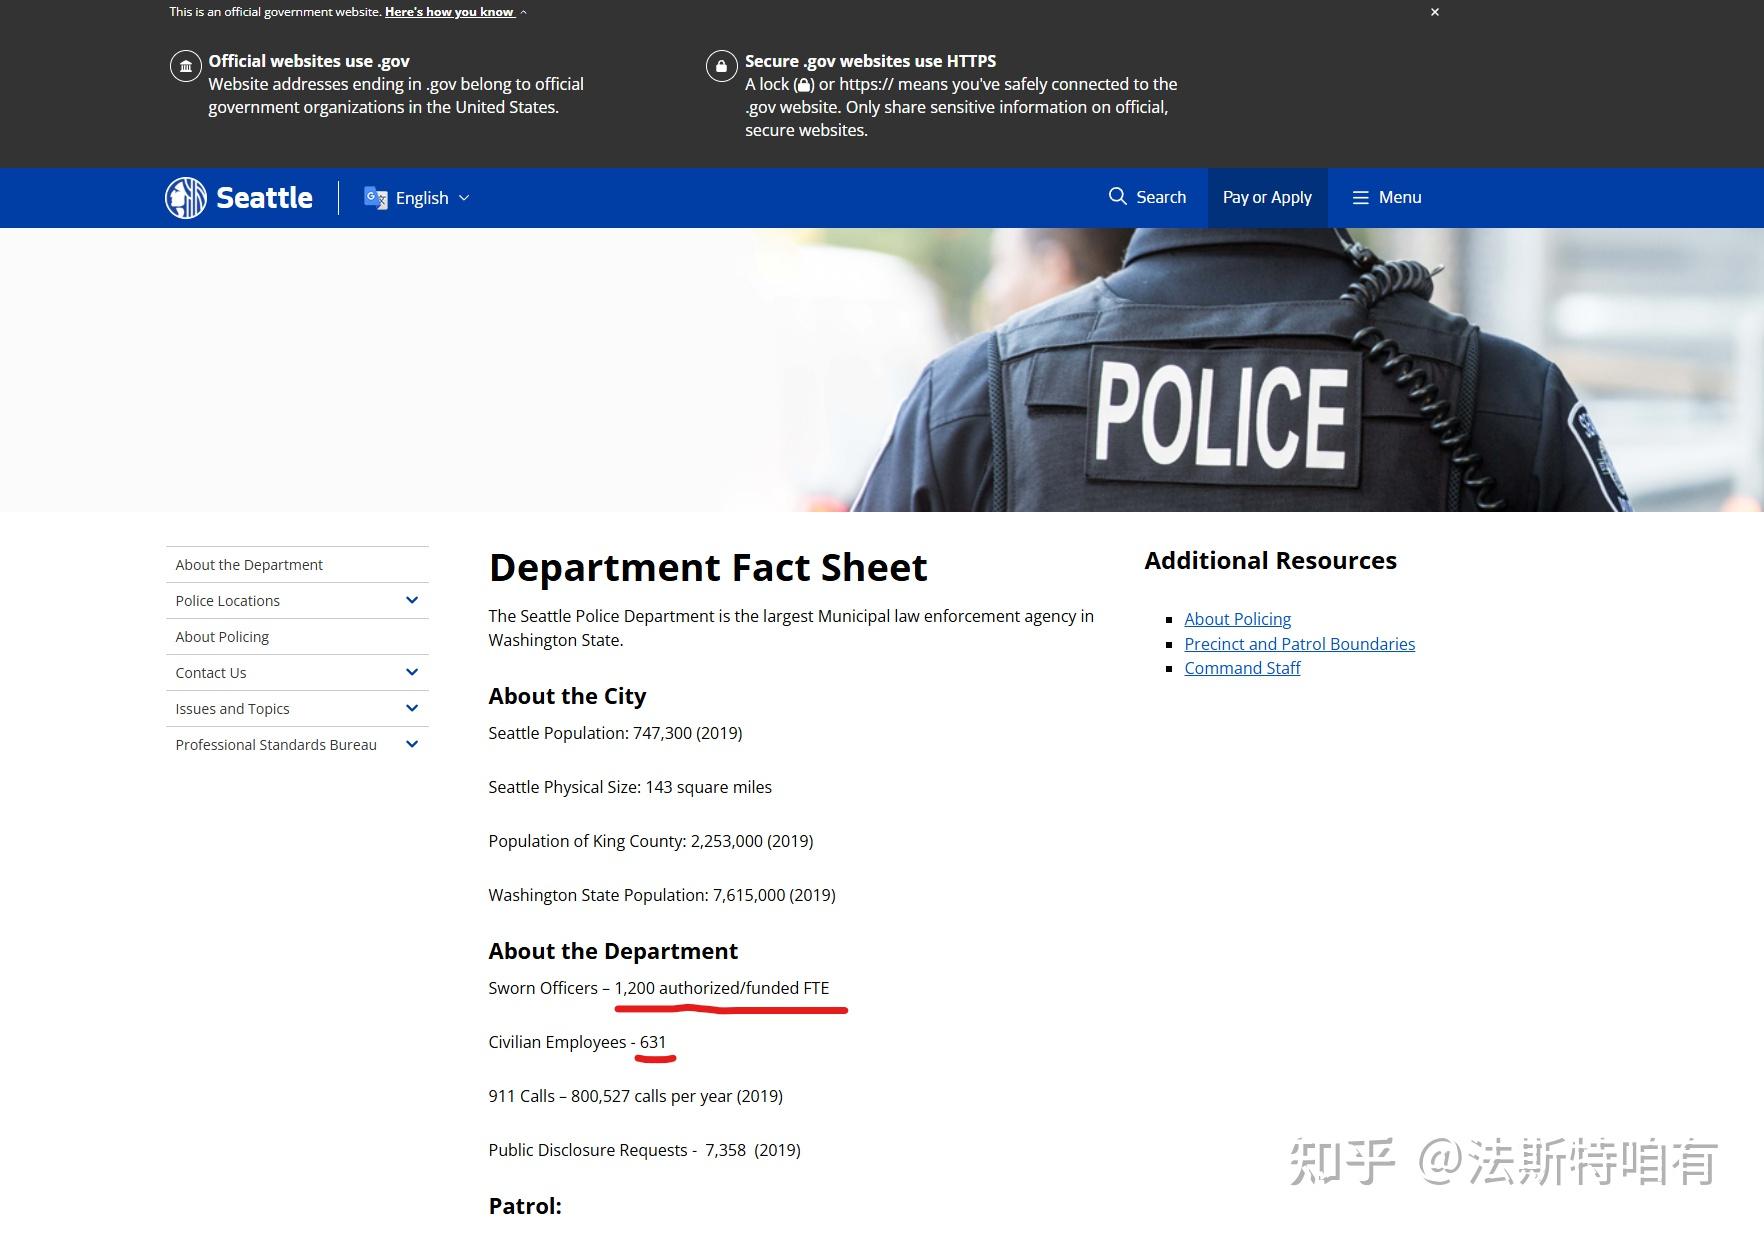
Task: Click 'Public Disclosure Requests - 7,358' line
Action: tap(644, 1150)
